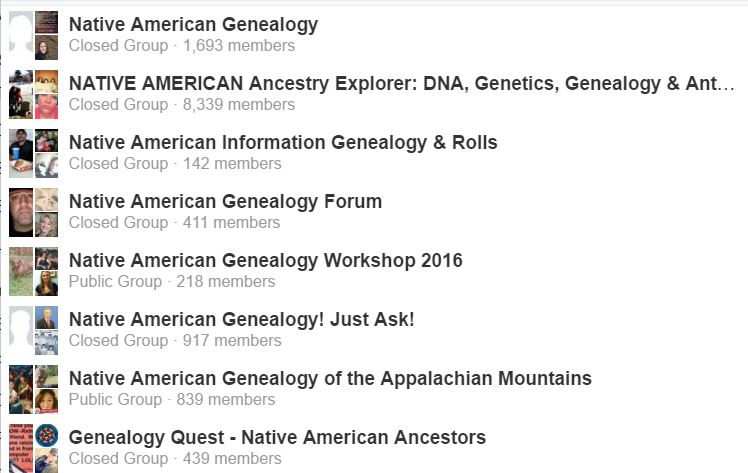Open NATIVE AMERICAN Ancestry Explorer group link
This screenshot has height=473, width=748.
pyautogui.click(x=400, y=84)
